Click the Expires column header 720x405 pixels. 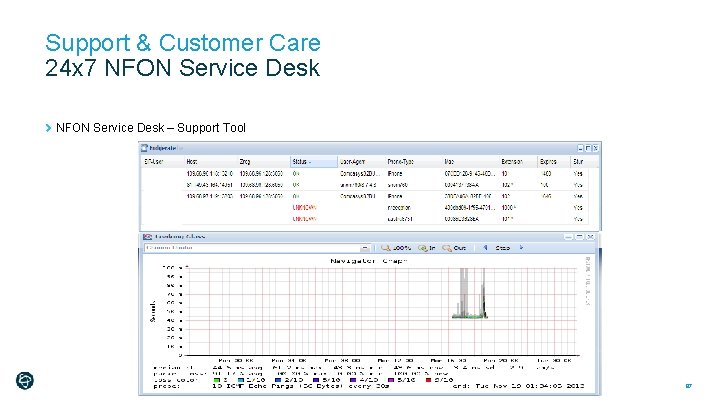(x=554, y=162)
